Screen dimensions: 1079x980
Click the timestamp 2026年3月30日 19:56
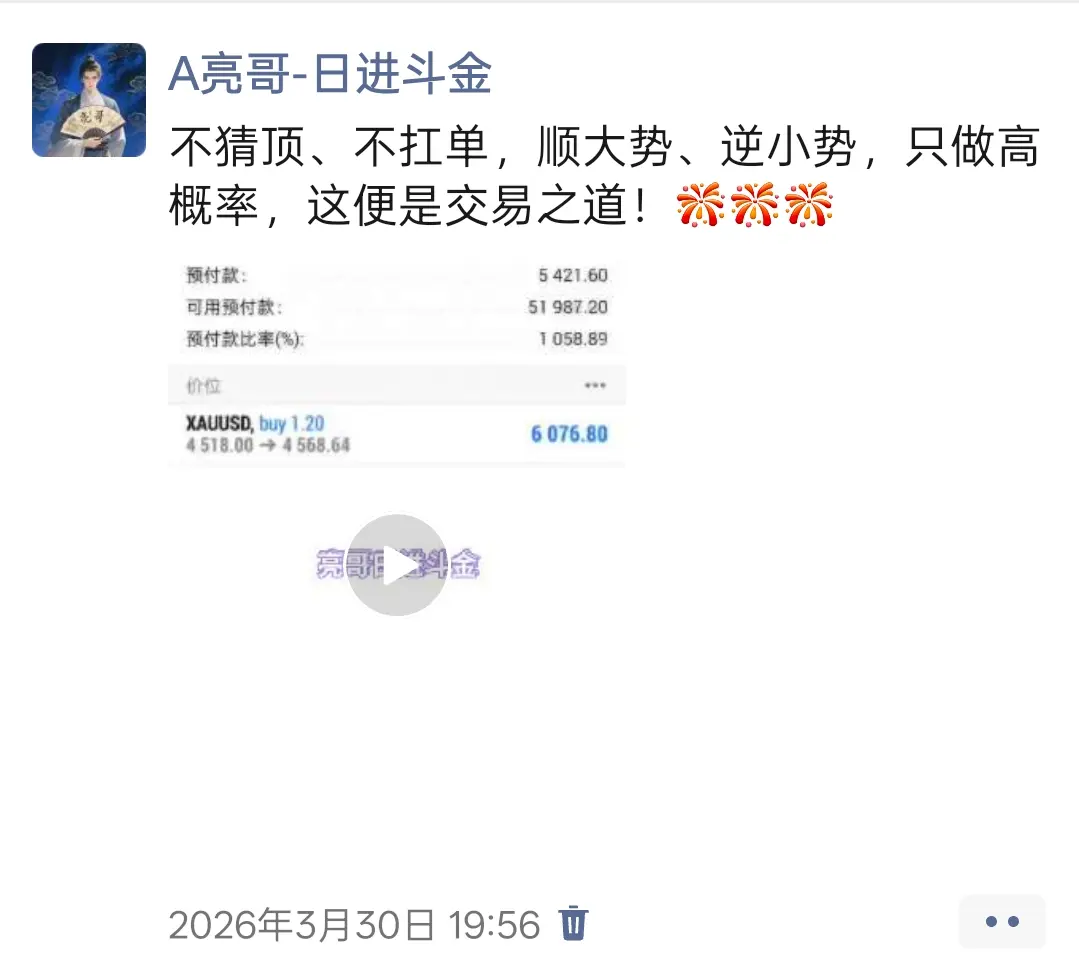coord(354,924)
